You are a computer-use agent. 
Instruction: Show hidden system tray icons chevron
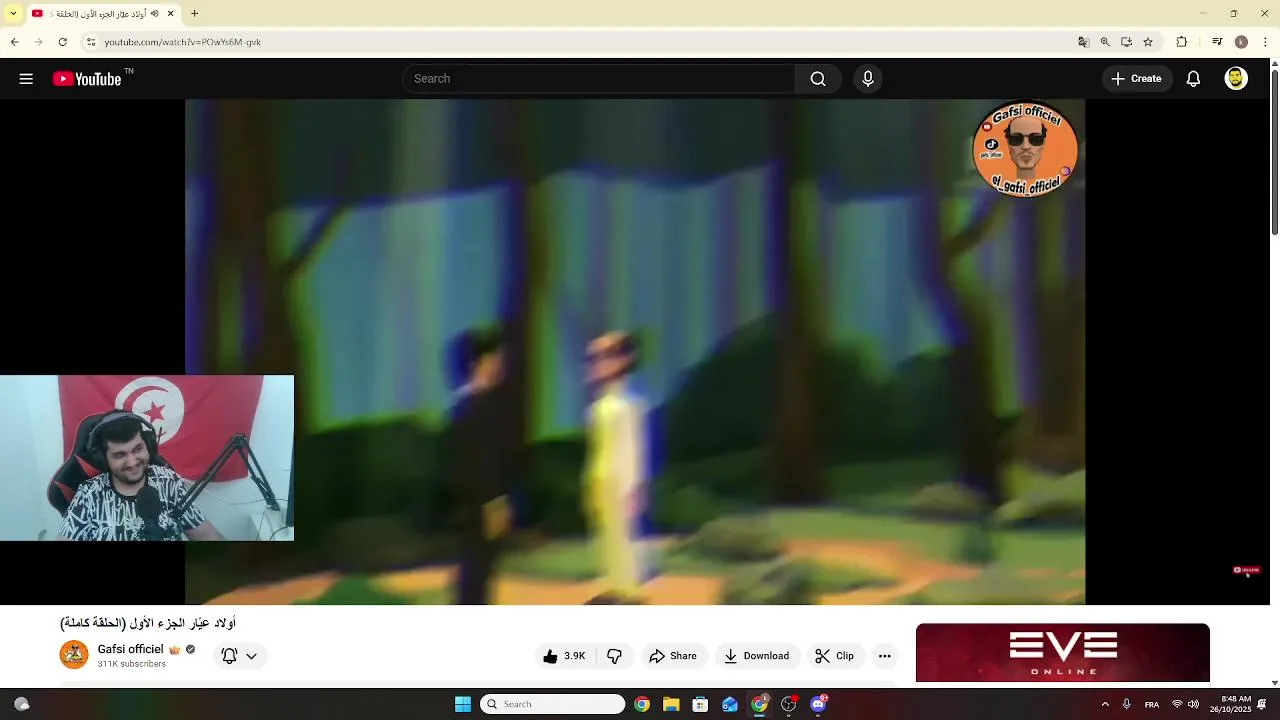click(x=1105, y=704)
